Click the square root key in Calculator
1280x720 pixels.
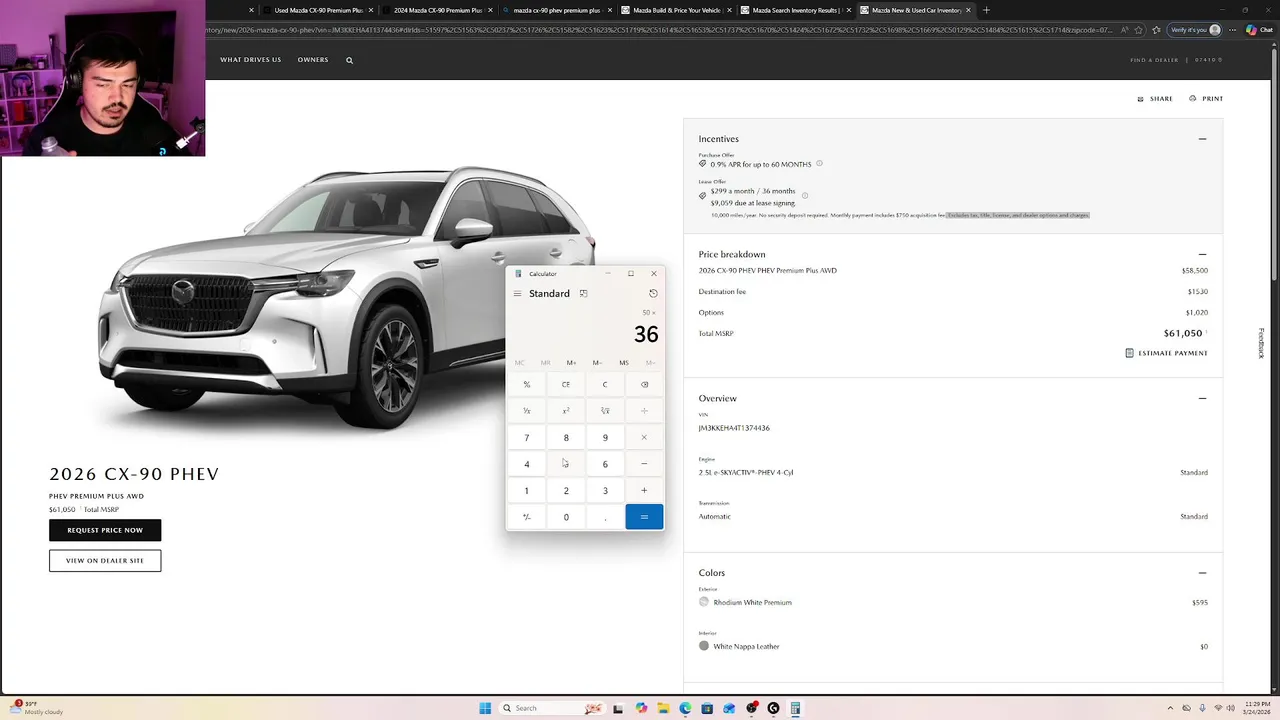coord(605,411)
